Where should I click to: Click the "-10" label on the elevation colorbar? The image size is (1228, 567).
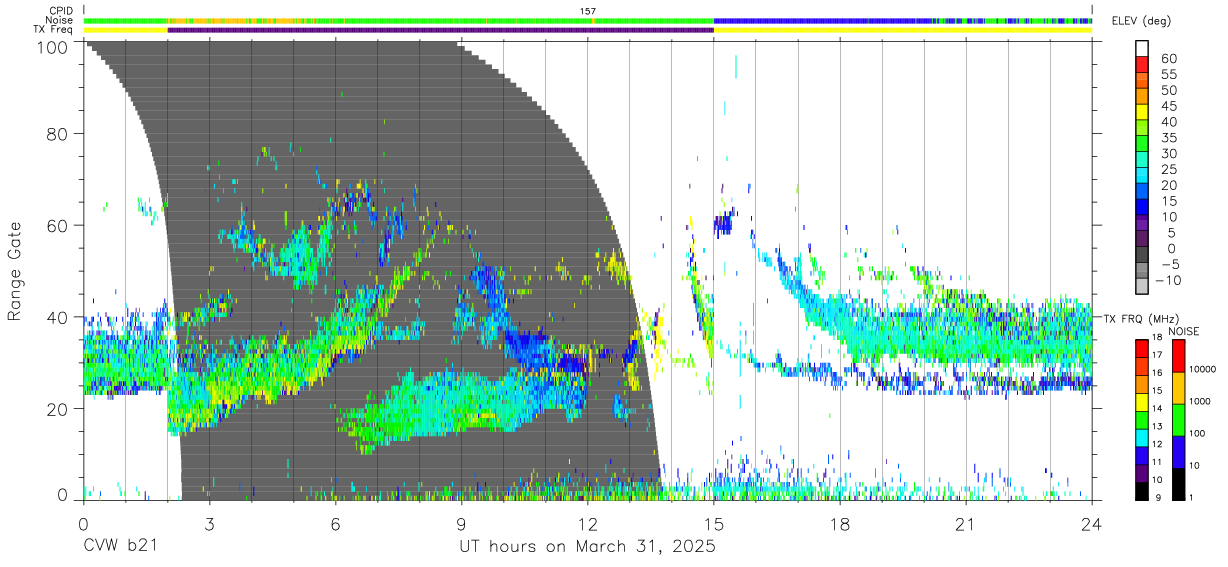1170,281
